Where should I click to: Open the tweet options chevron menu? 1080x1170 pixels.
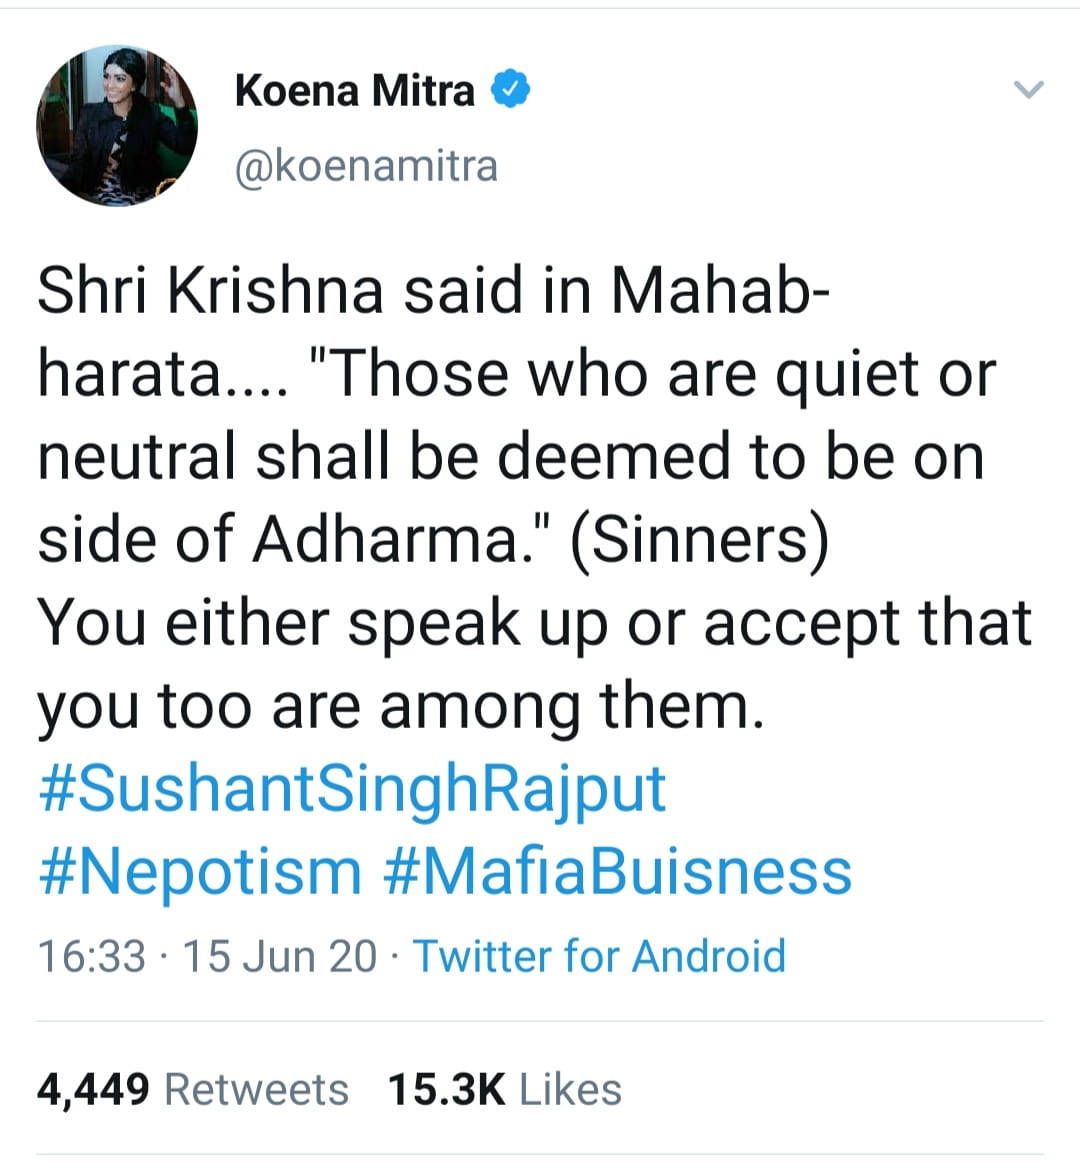point(1028,90)
